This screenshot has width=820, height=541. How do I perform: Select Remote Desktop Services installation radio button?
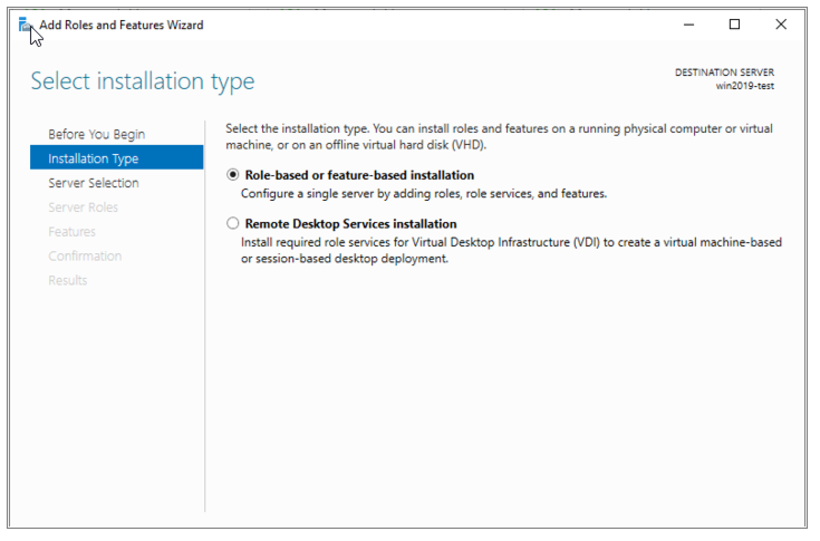(x=233, y=223)
